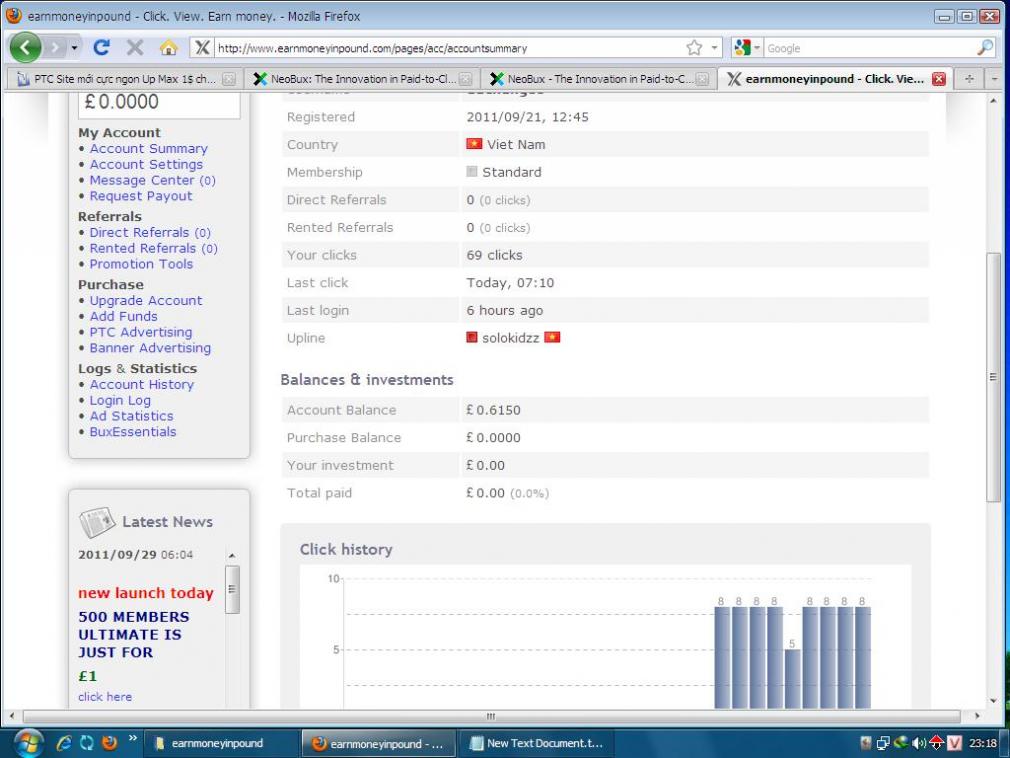Image resolution: width=1010 pixels, height=758 pixels.
Task: Follow the 'click here' news link
Action: [x=105, y=696]
